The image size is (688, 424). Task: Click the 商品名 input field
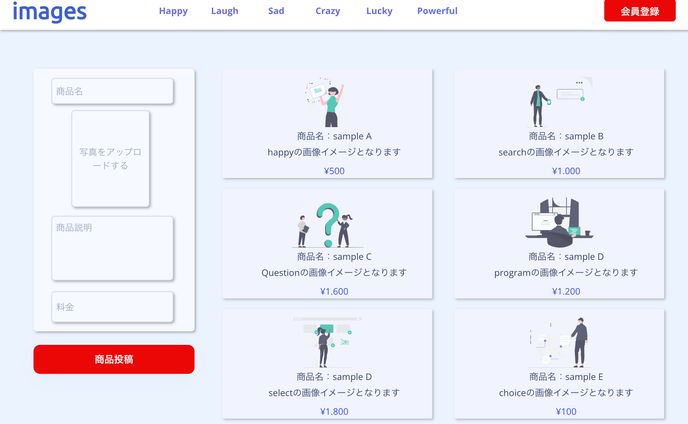coord(113,91)
